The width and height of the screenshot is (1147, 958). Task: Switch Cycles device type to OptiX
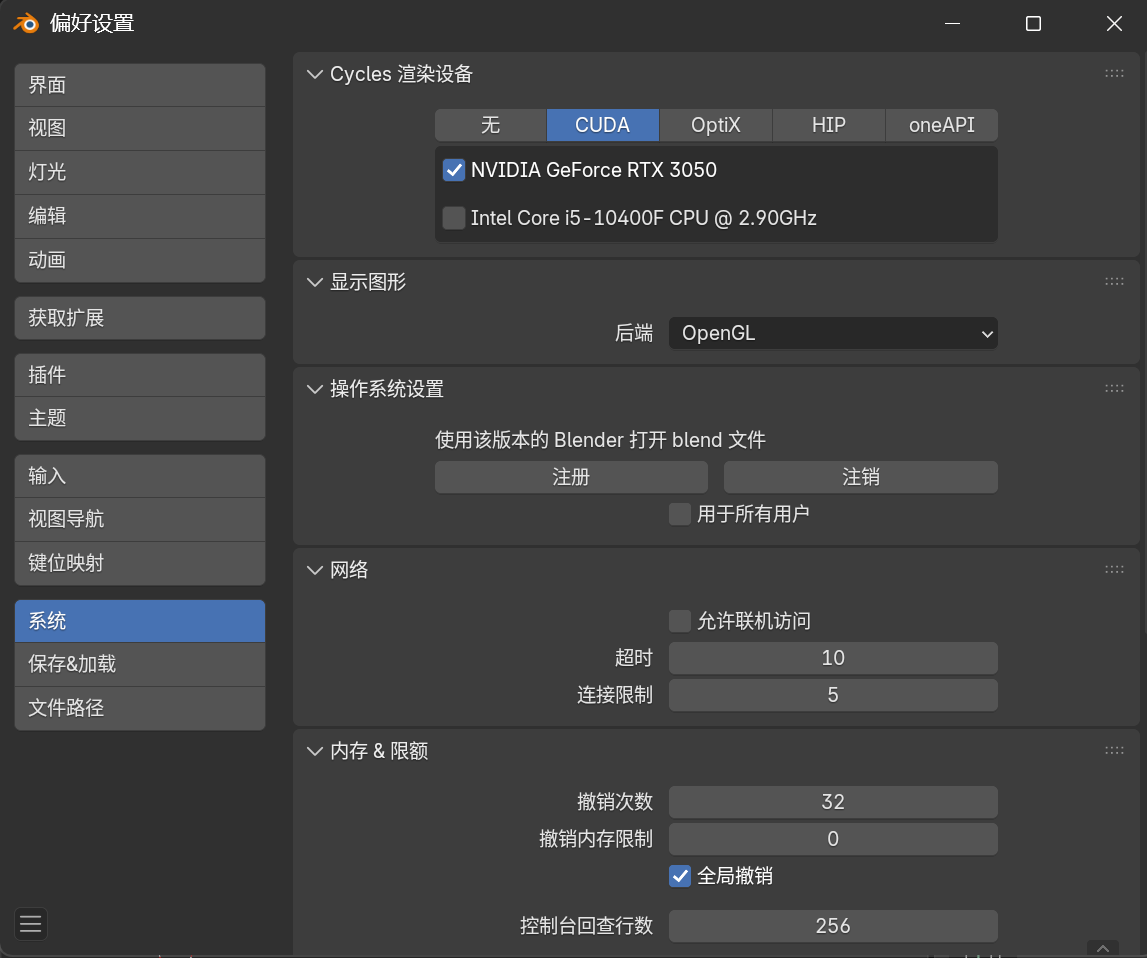tap(715, 125)
